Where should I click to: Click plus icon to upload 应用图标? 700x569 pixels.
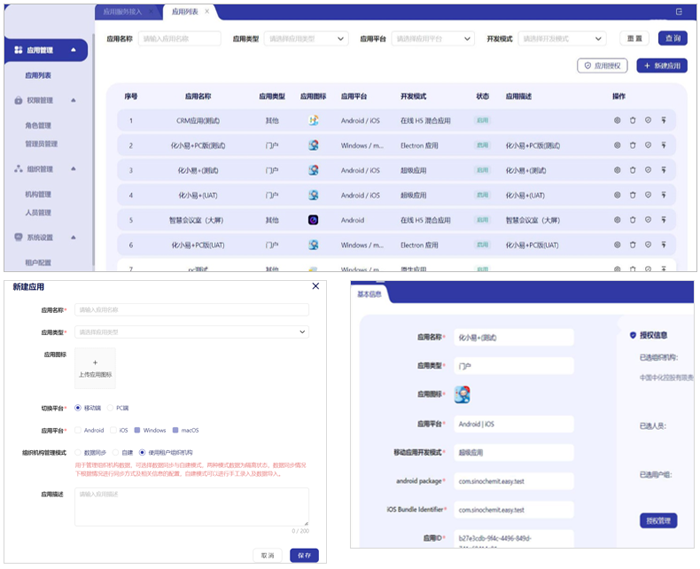pyautogui.click(x=95, y=362)
